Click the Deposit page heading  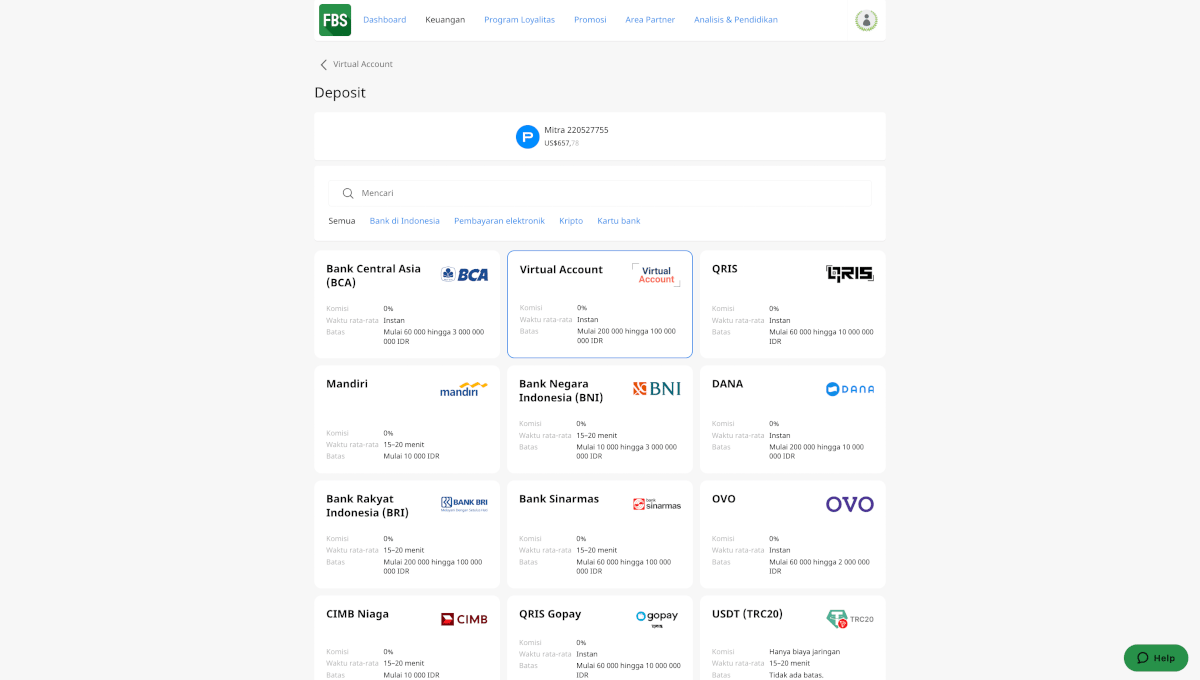pos(340,93)
